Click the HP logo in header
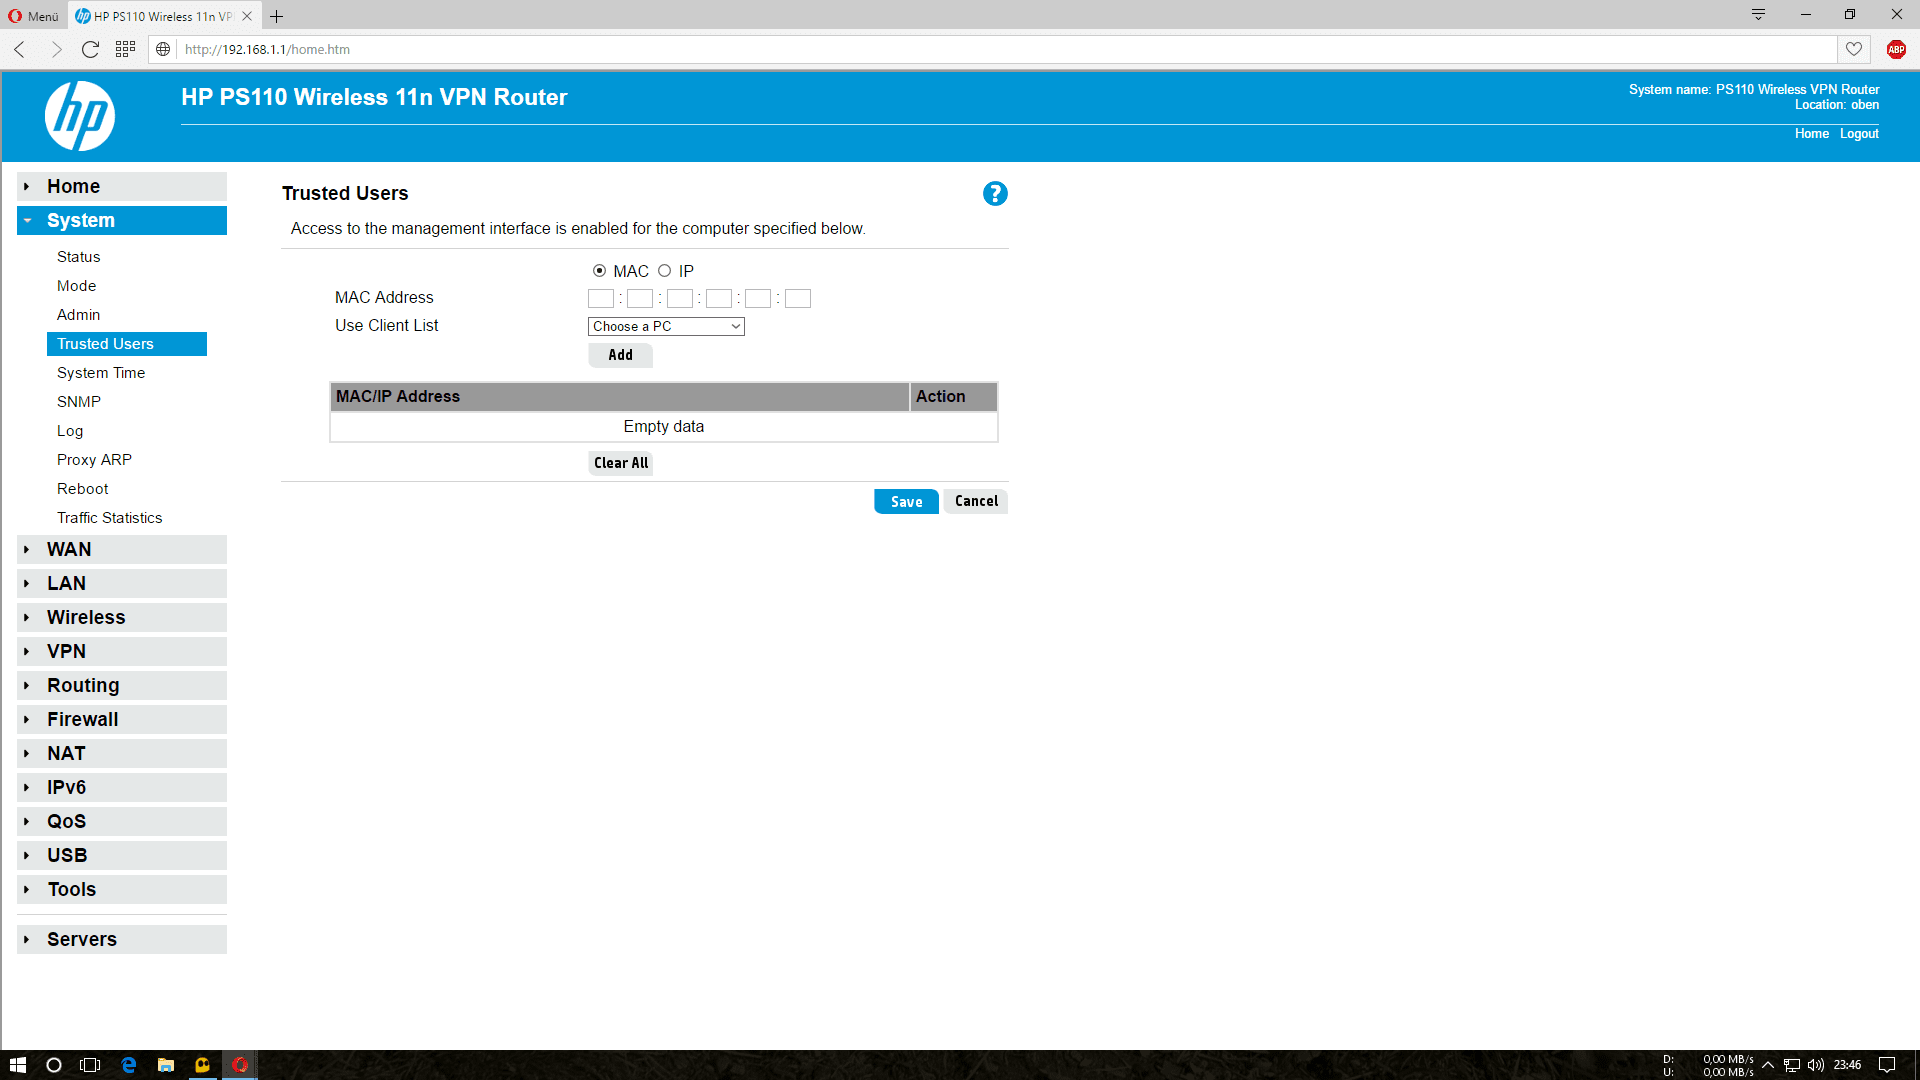Viewport: 1920px width, 1080px height. (80, 116)
